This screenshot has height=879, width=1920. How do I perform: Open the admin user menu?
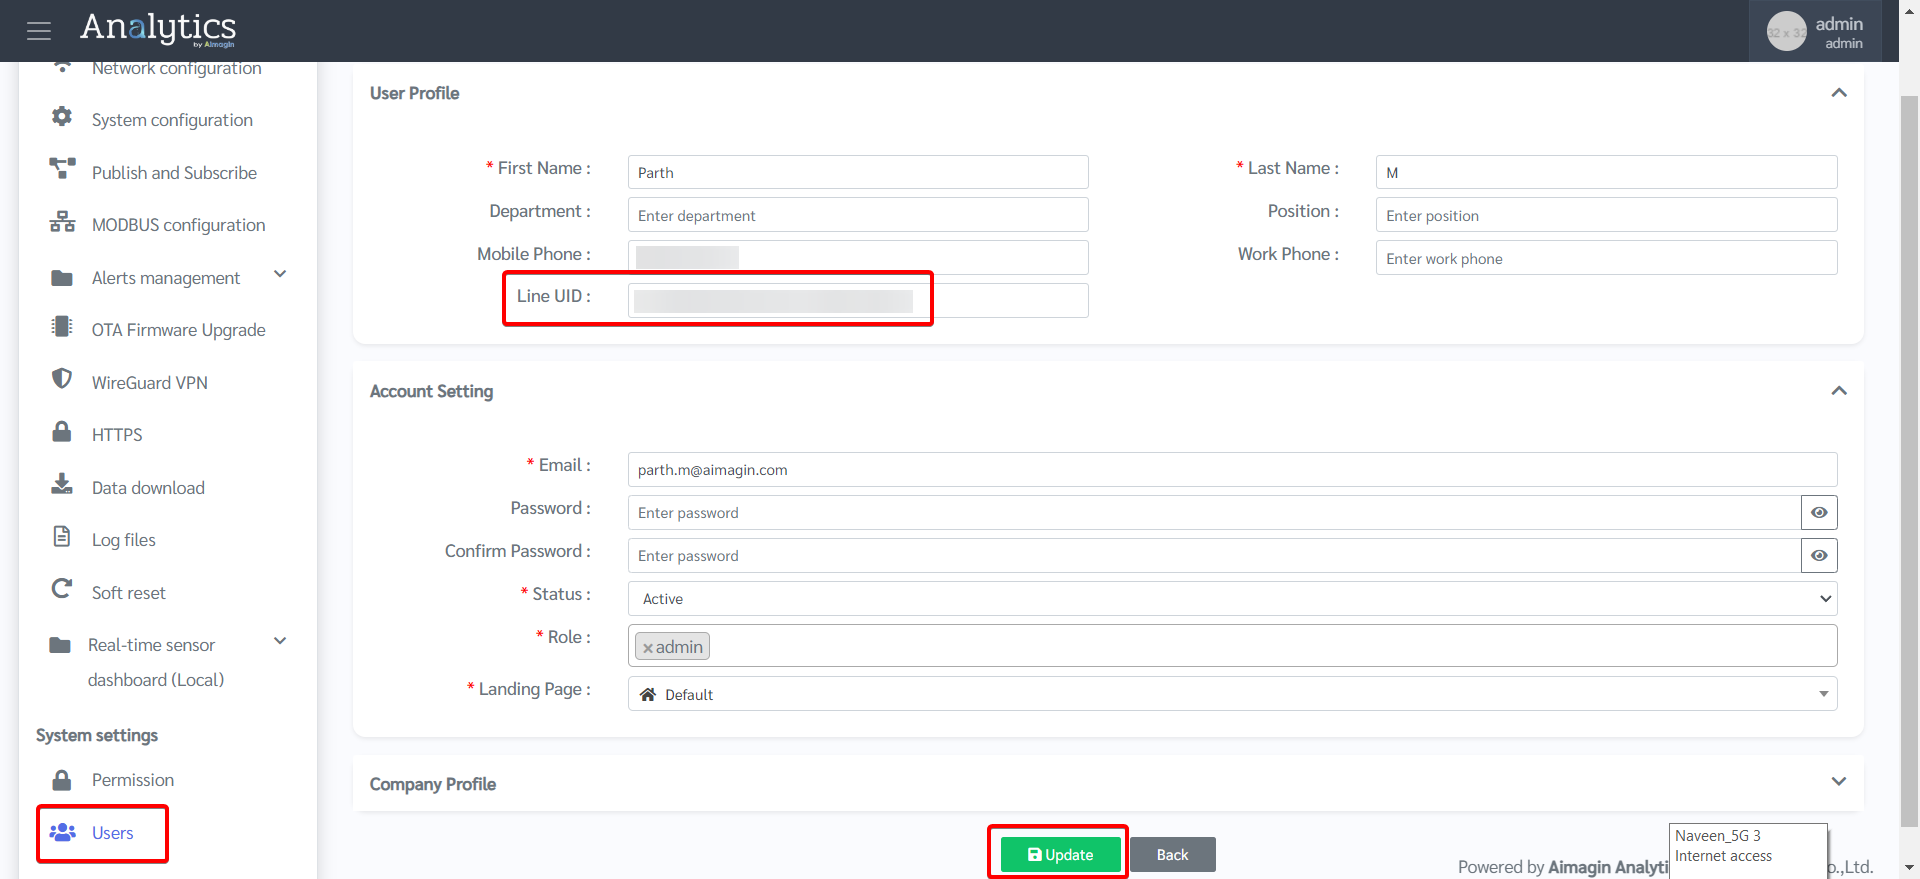(x=1815, y=31)
